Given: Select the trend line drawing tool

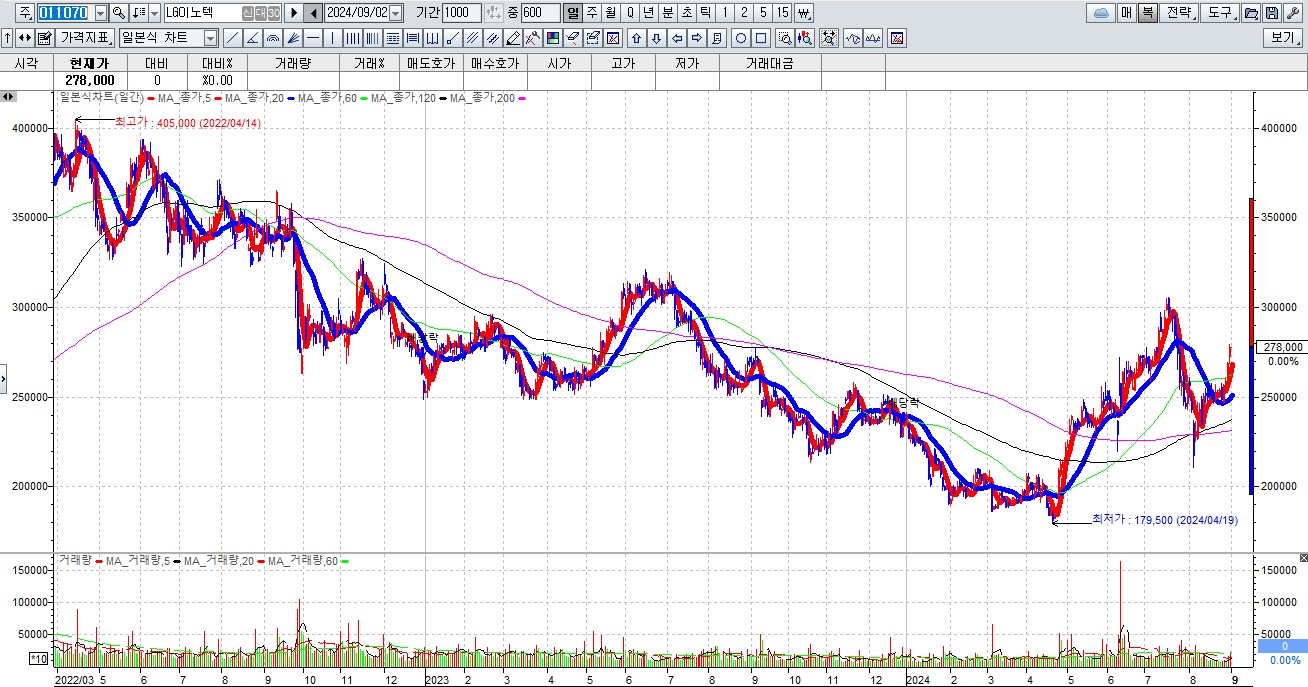Looking at the screenshot, I should point(232,38).
